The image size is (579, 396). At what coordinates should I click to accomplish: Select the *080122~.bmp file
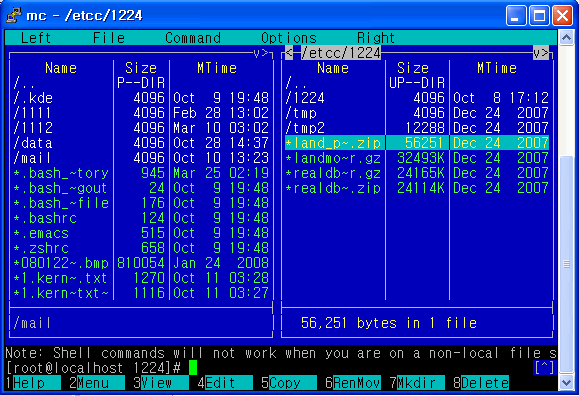coord(141,263)
